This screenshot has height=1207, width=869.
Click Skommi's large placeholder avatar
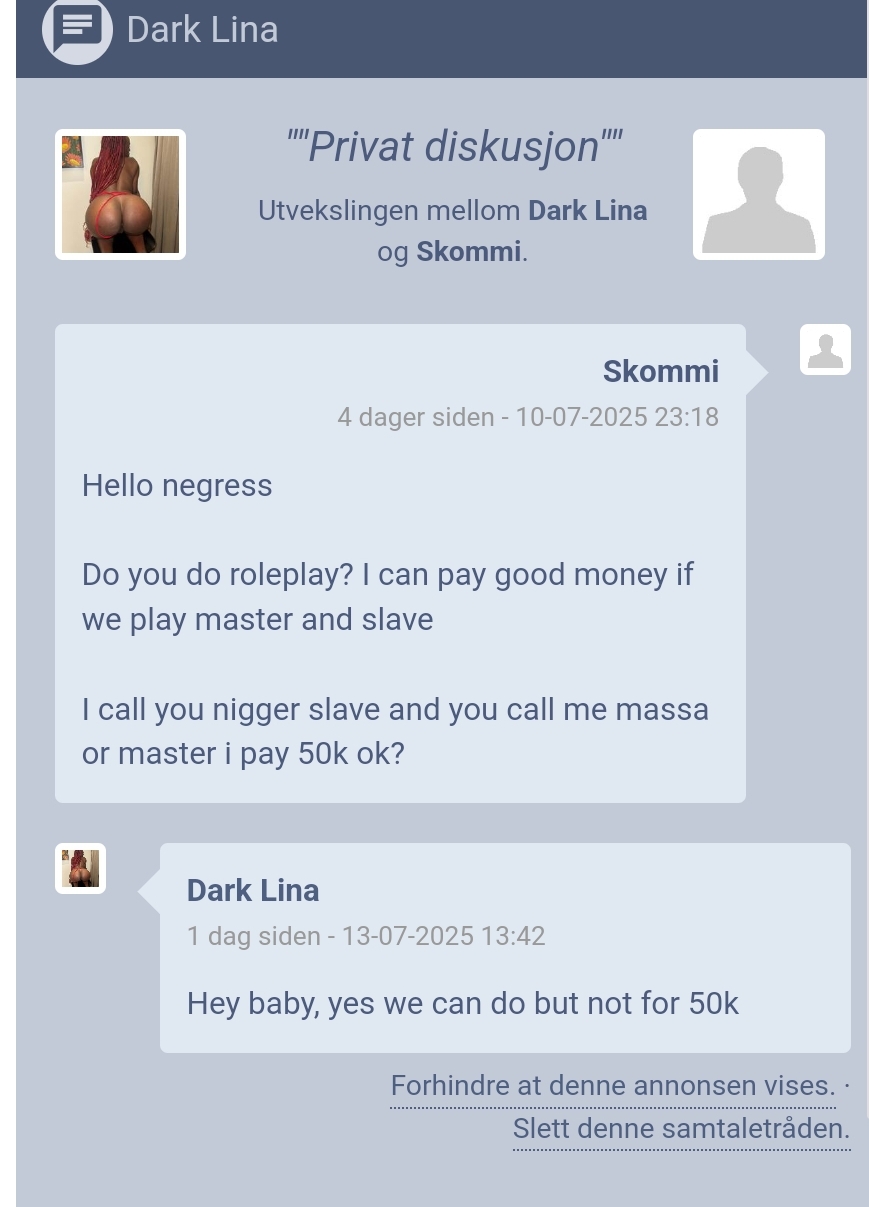pyautogui.click(x=759, y=194)
